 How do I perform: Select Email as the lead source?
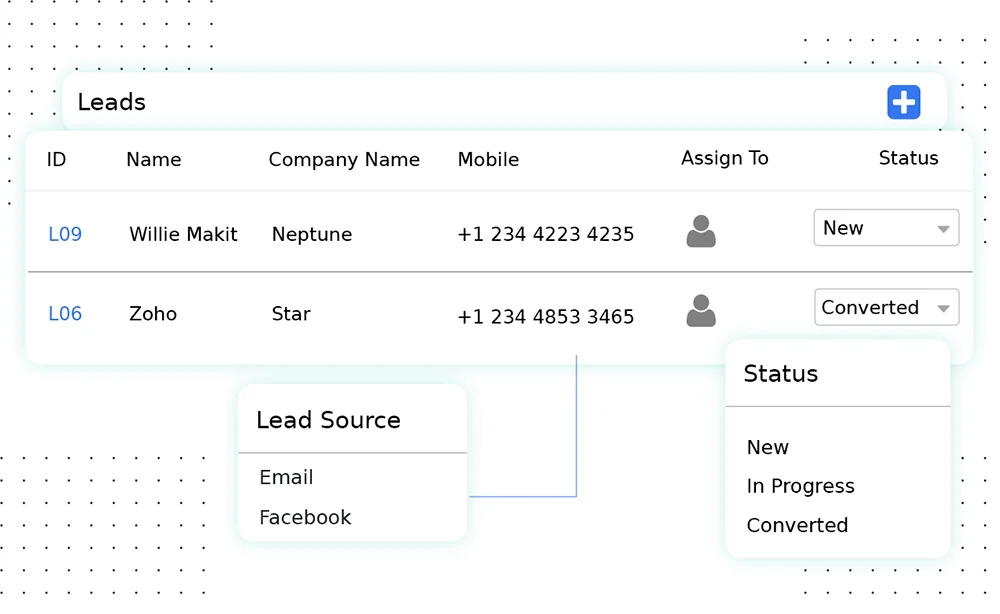286,477
